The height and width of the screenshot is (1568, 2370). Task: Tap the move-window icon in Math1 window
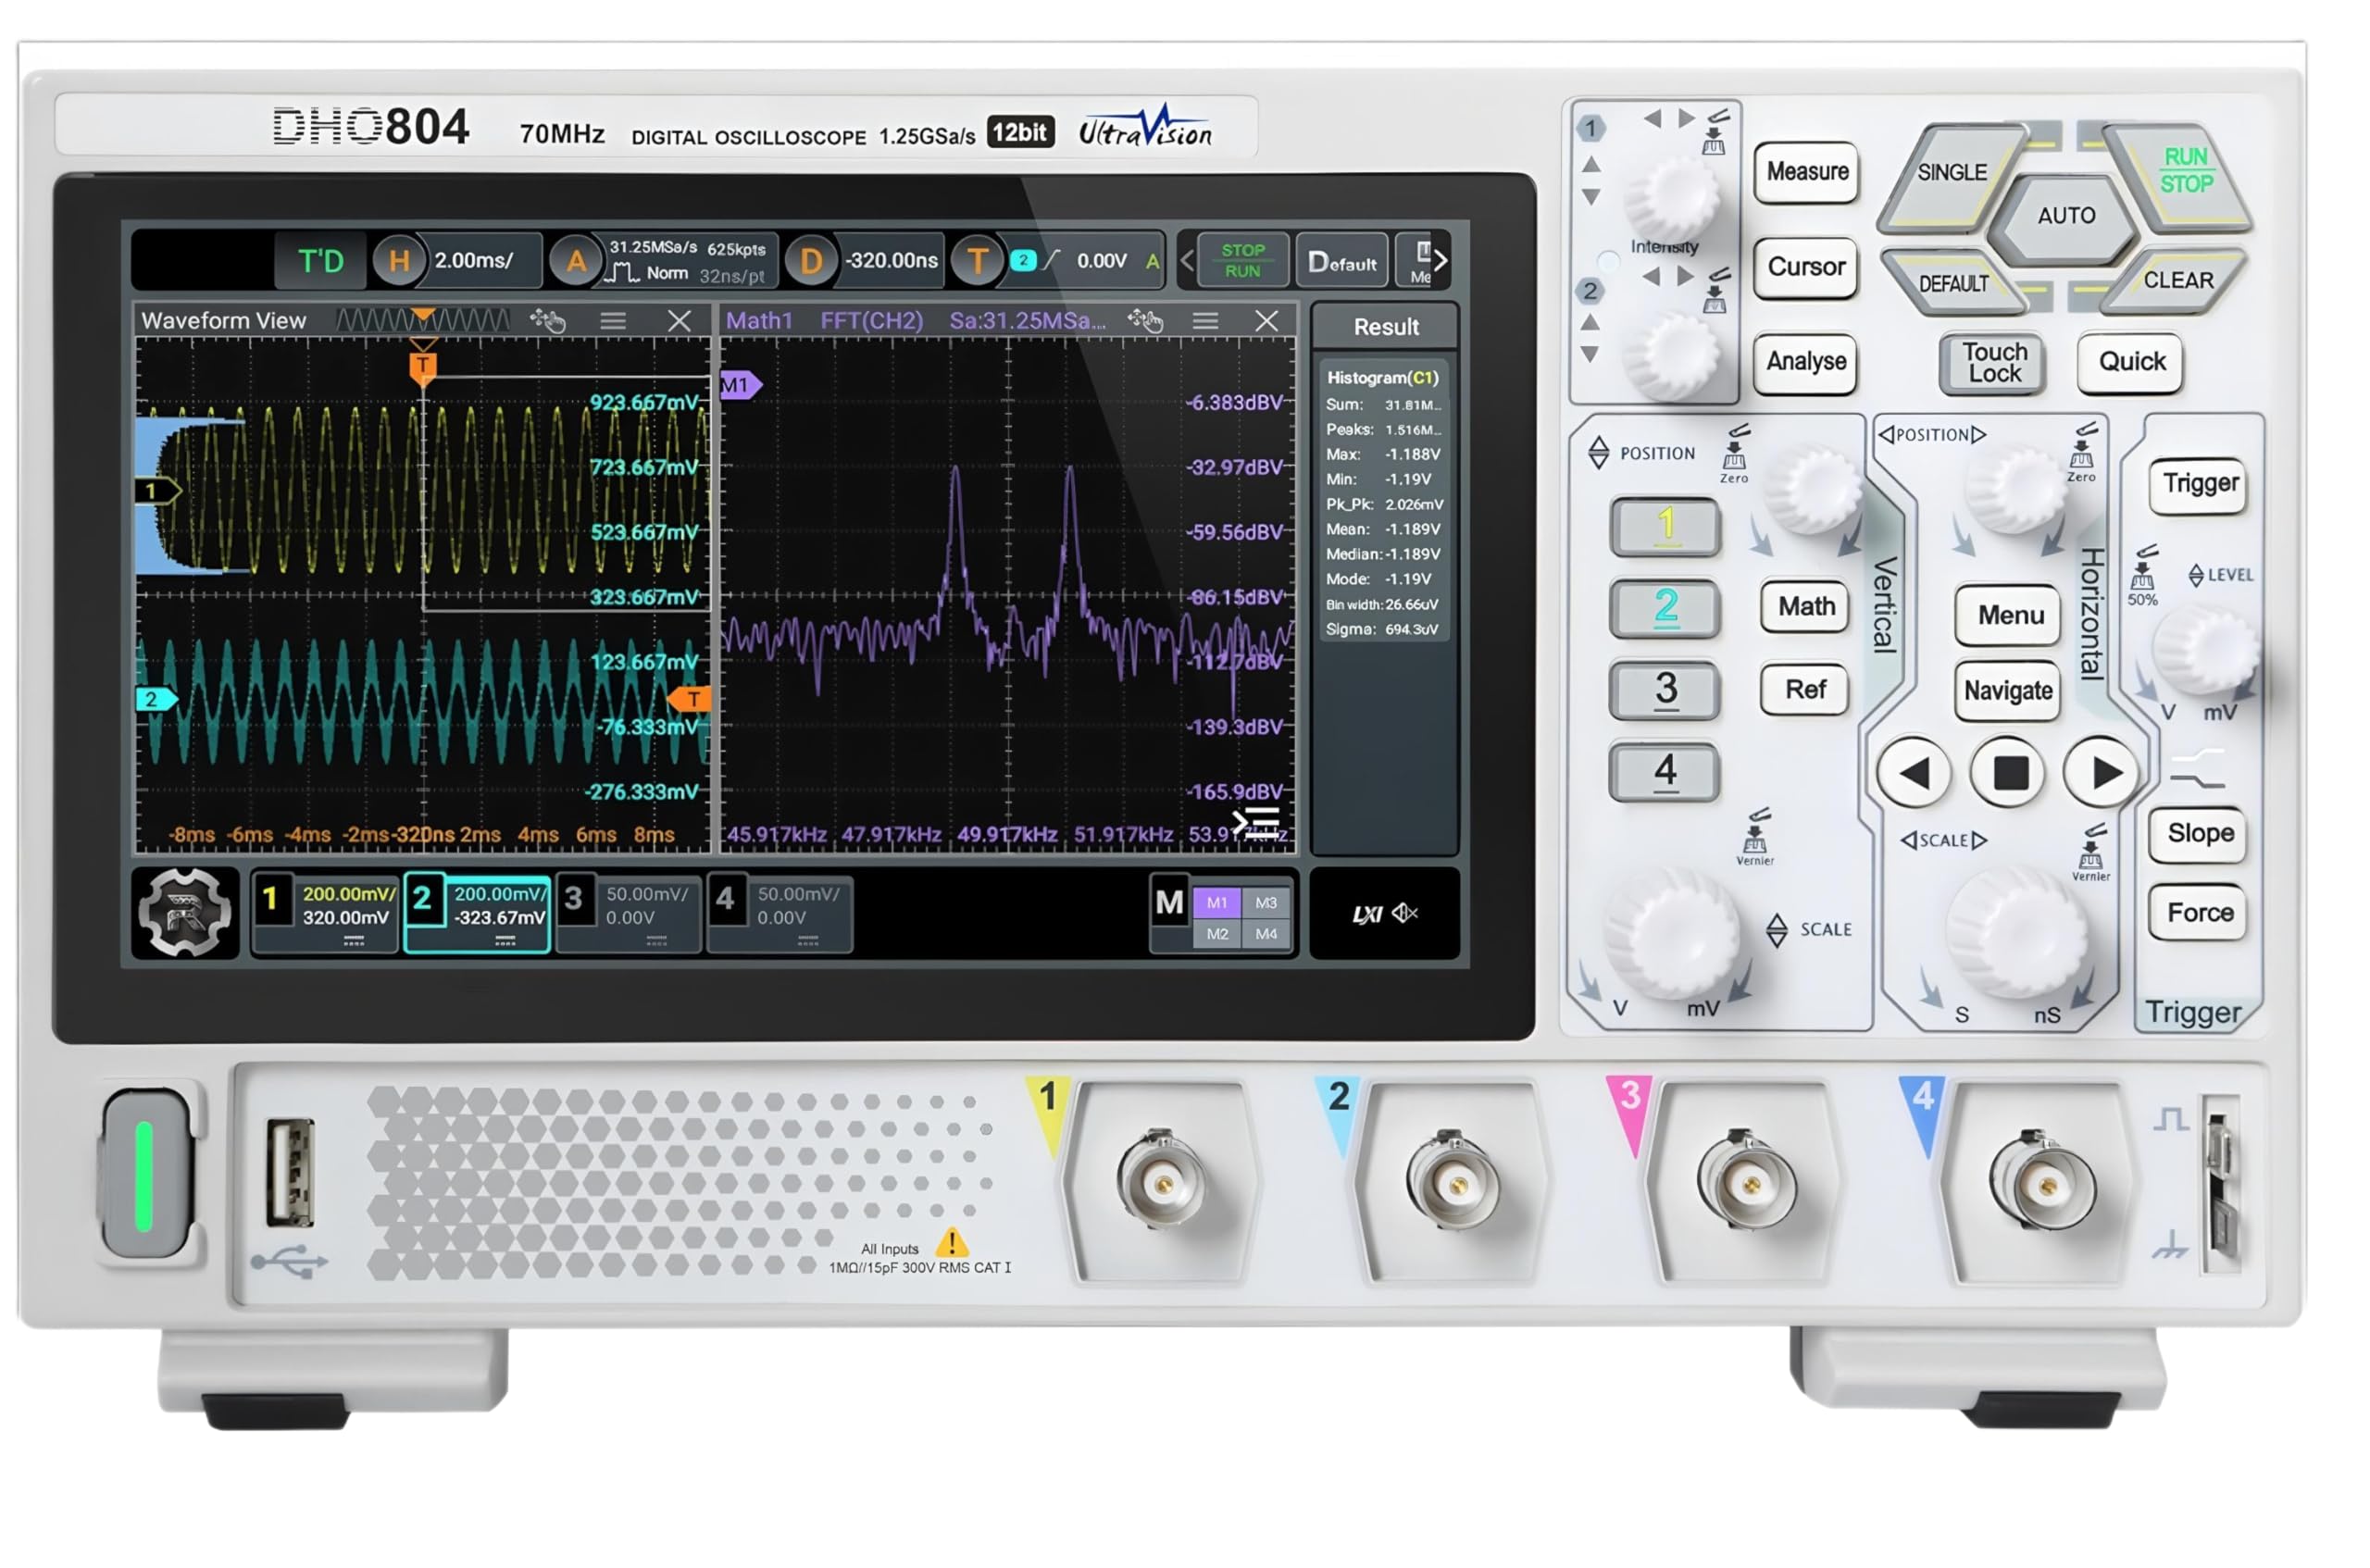1145,320
